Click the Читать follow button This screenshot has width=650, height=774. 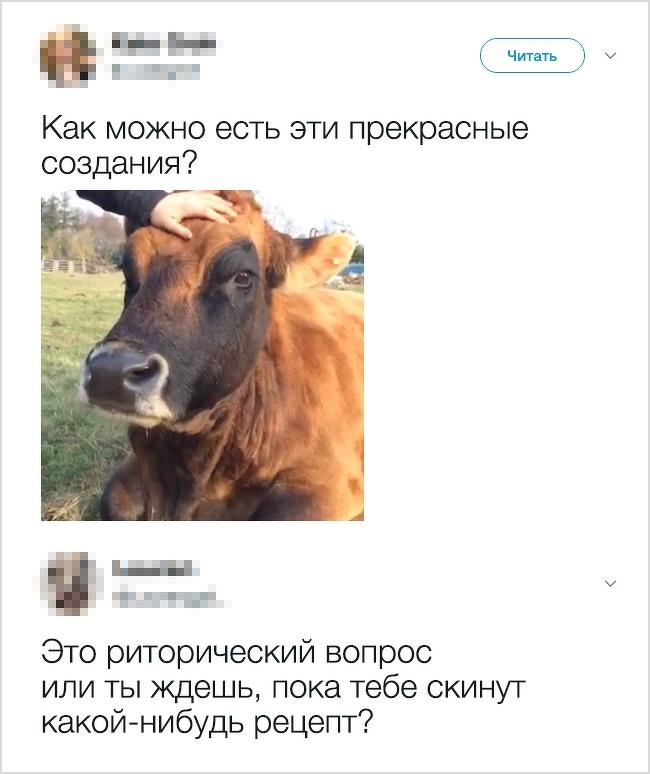coord(532,56)
